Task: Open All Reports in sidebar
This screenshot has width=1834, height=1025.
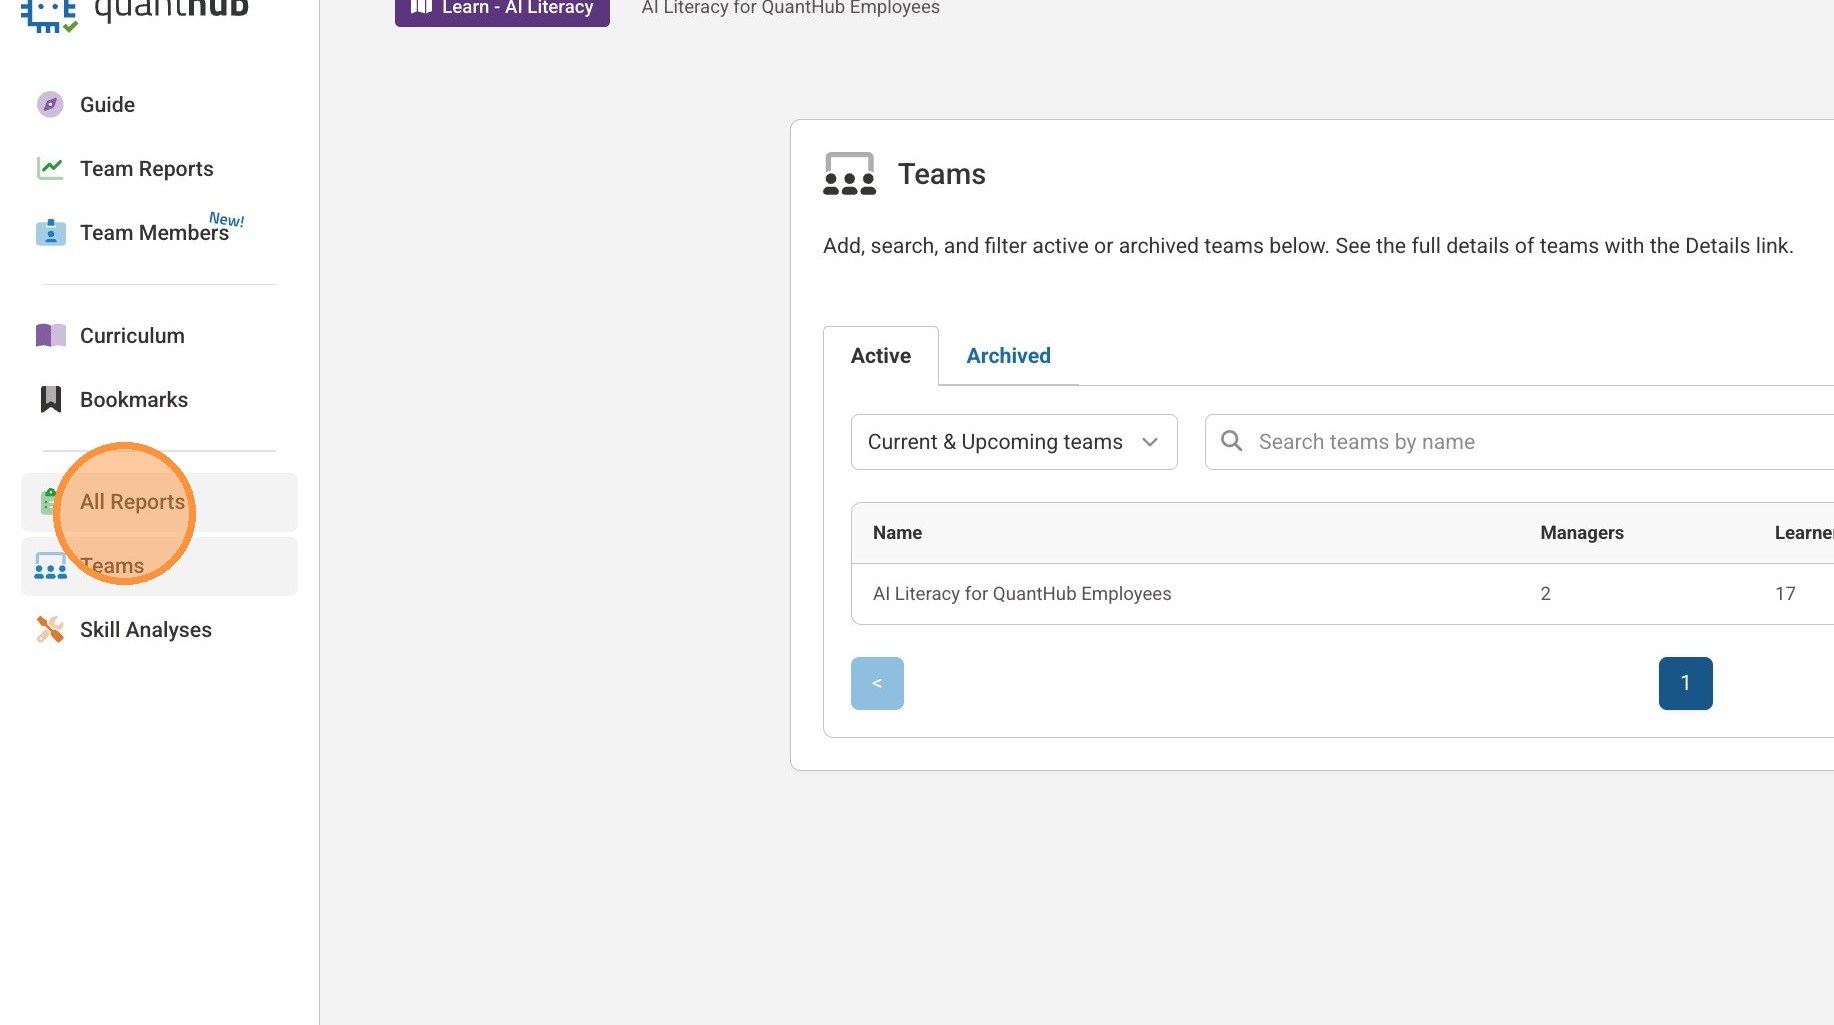Action: coord(132,502)
